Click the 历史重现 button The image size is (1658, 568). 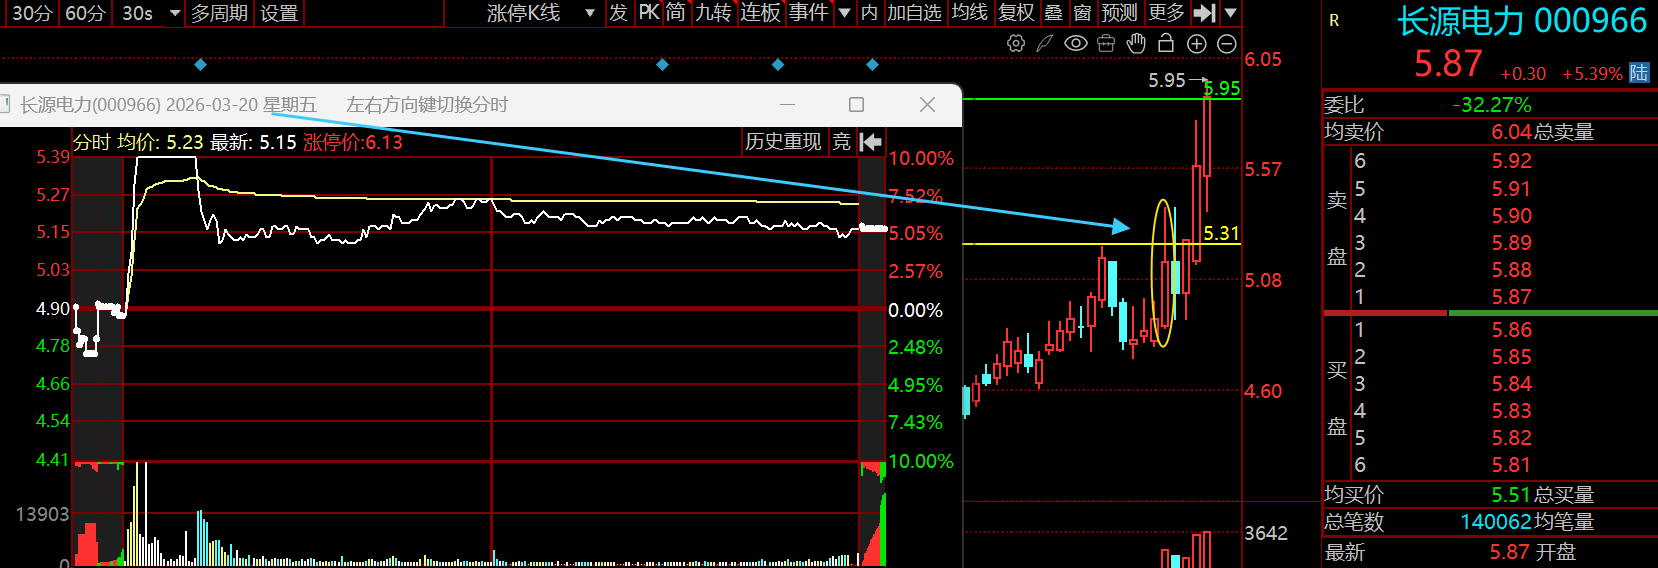tap(783, 142)
